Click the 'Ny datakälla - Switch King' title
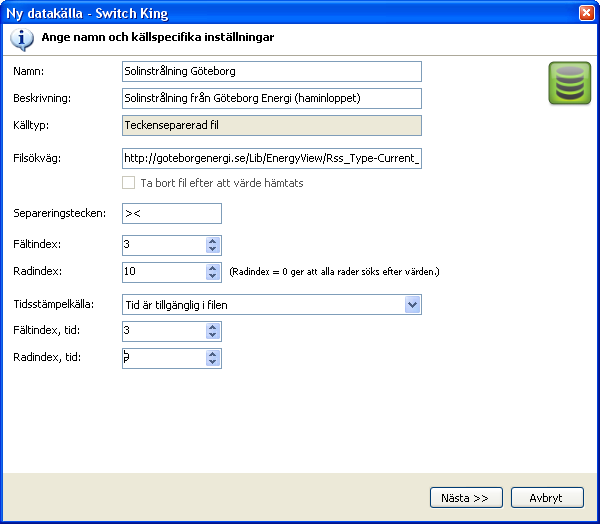The width and height of the screenshot is (600, 524). [x=87, y=13]
